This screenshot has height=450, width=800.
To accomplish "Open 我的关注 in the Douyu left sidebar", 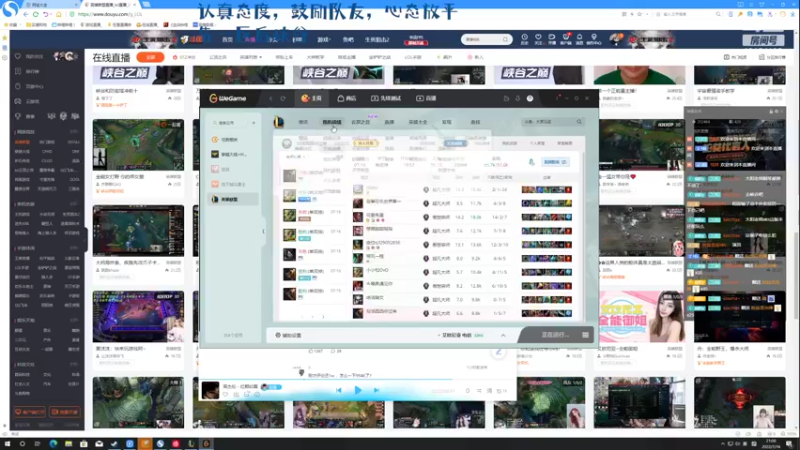I will tap(34, 56).
